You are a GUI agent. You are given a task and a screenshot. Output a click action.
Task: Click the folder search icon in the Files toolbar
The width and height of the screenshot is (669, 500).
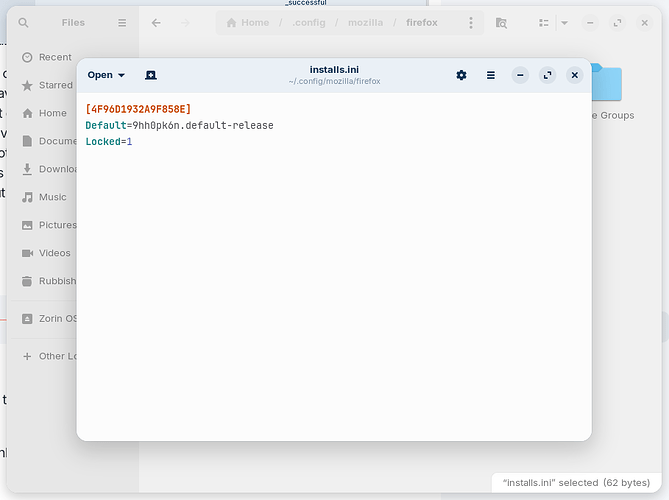[x=501, y=23]
